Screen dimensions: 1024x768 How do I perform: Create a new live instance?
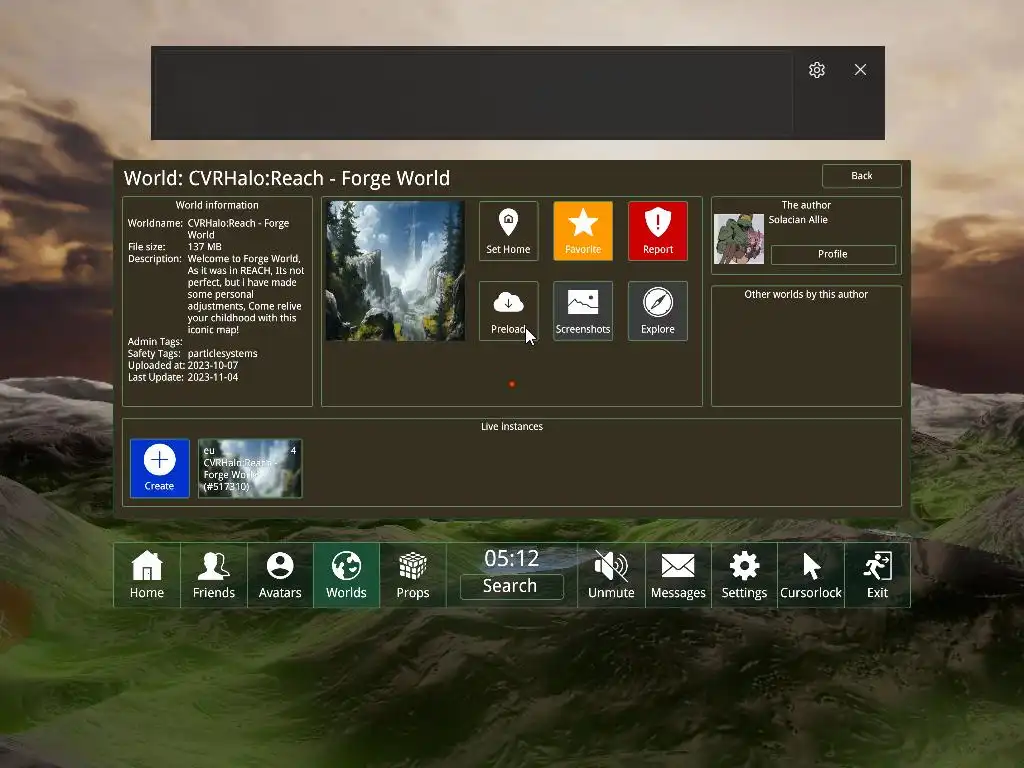(x=159, y=468)
